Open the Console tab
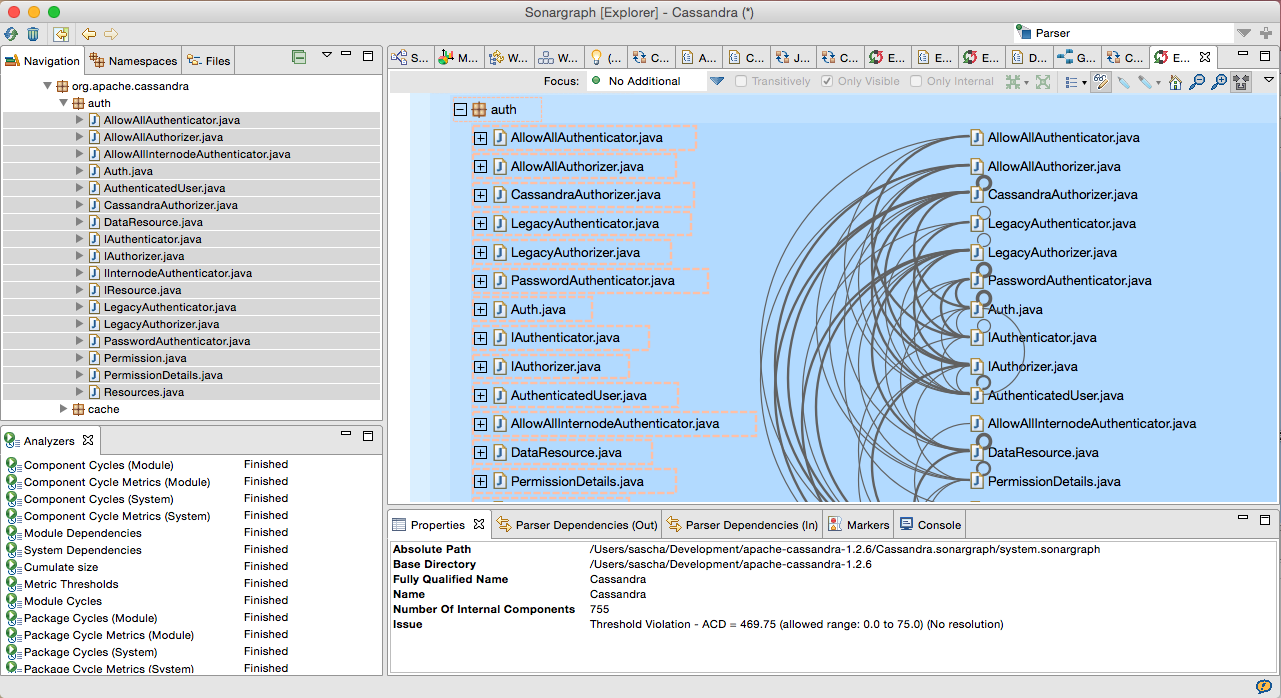1281x698 pixels. (930, 524)
